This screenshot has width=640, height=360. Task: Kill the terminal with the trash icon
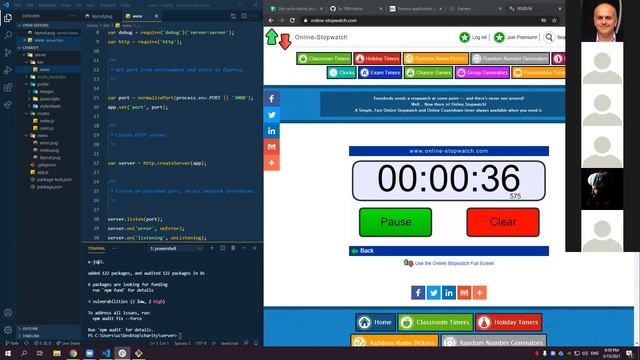point(233,248)
